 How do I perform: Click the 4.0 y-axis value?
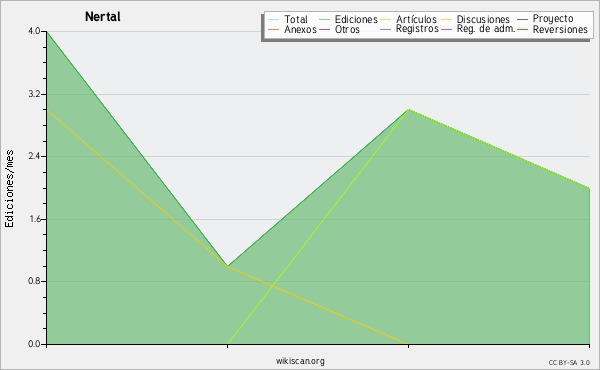34,31
